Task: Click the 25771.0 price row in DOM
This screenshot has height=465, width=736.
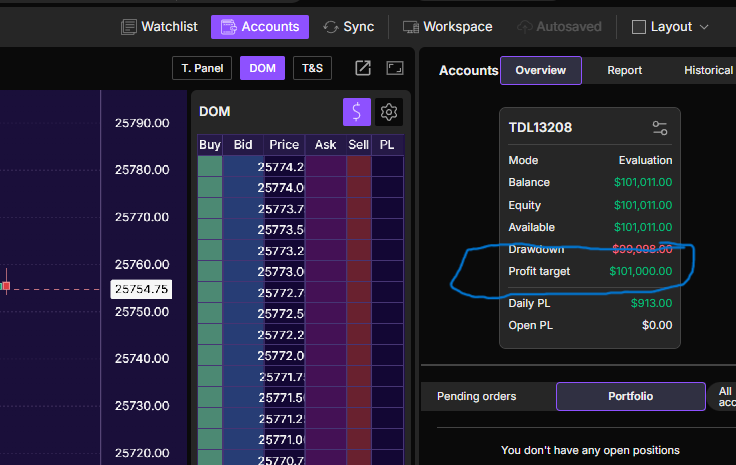Action: [x=282, y=440]
